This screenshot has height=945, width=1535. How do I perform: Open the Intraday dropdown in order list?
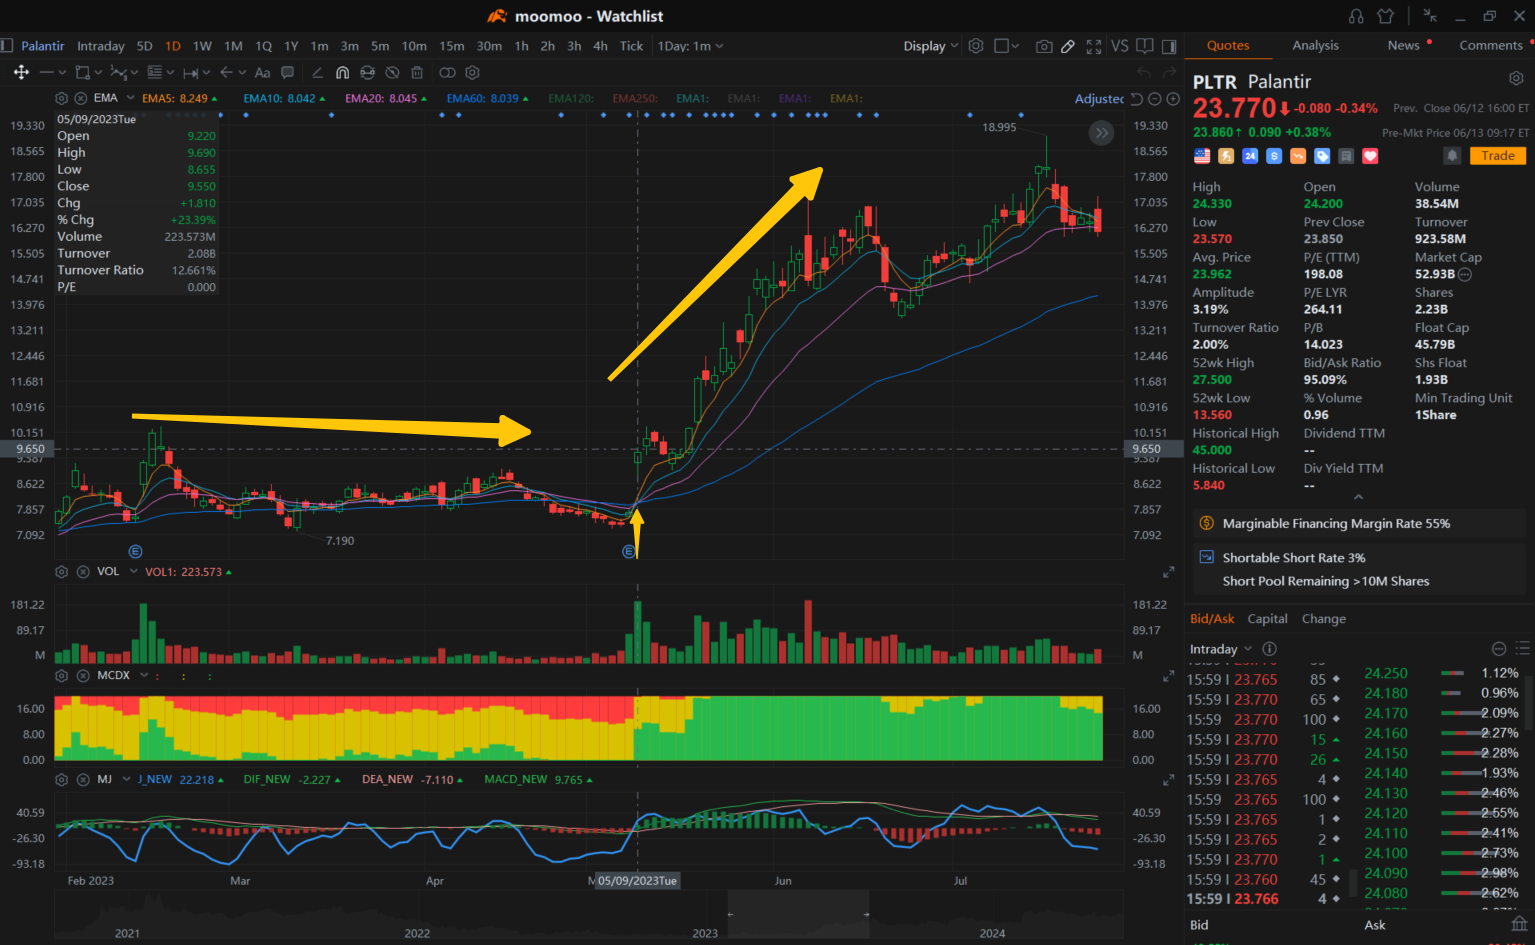pos(1221,649)
